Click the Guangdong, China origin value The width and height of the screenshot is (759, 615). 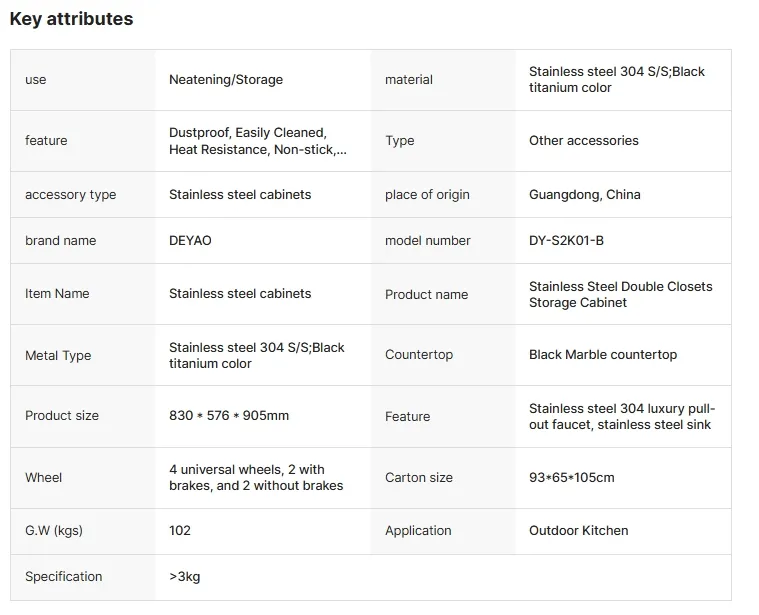tap(584, 195)
